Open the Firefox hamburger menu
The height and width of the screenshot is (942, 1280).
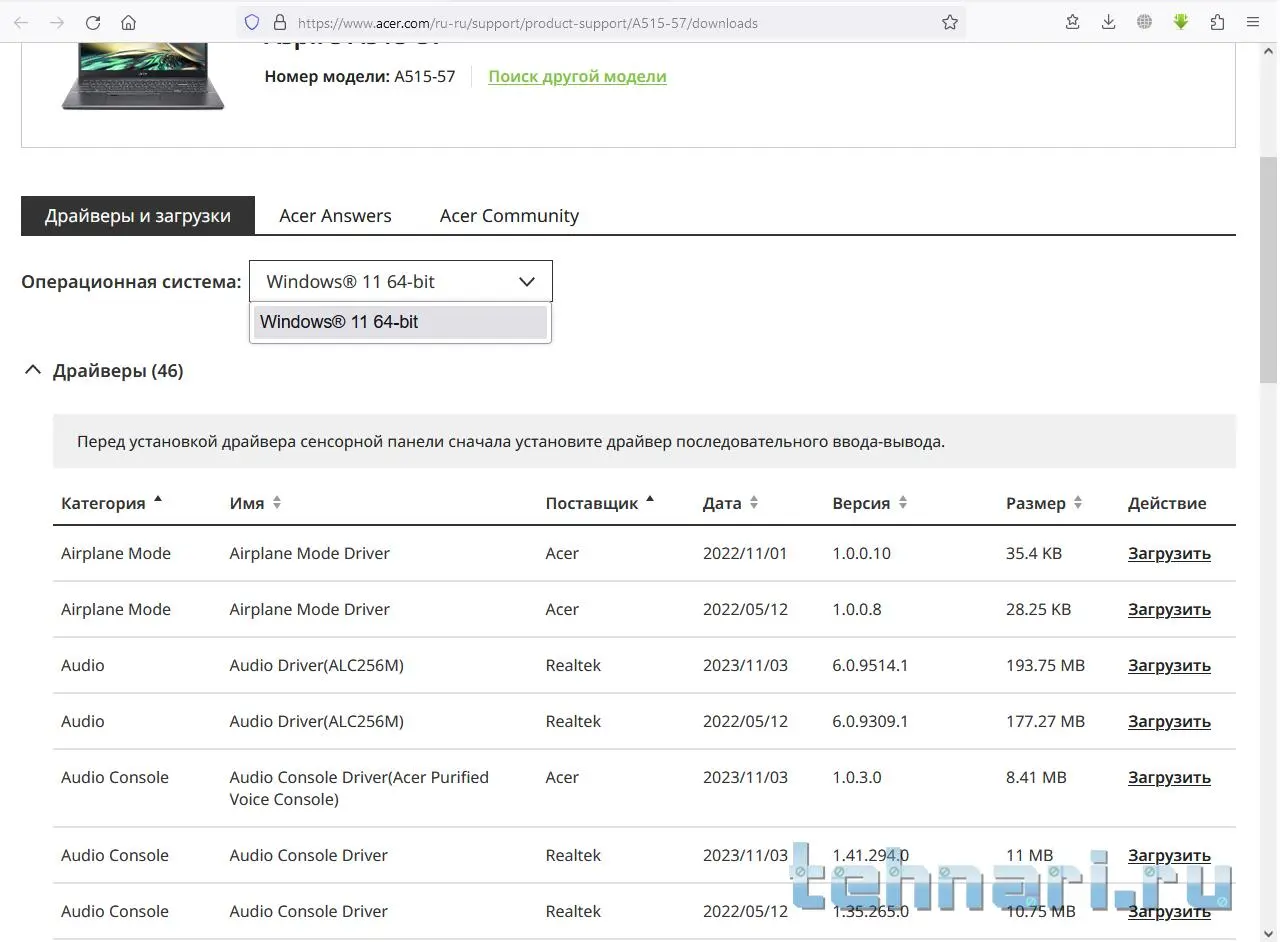[1253, 22]
